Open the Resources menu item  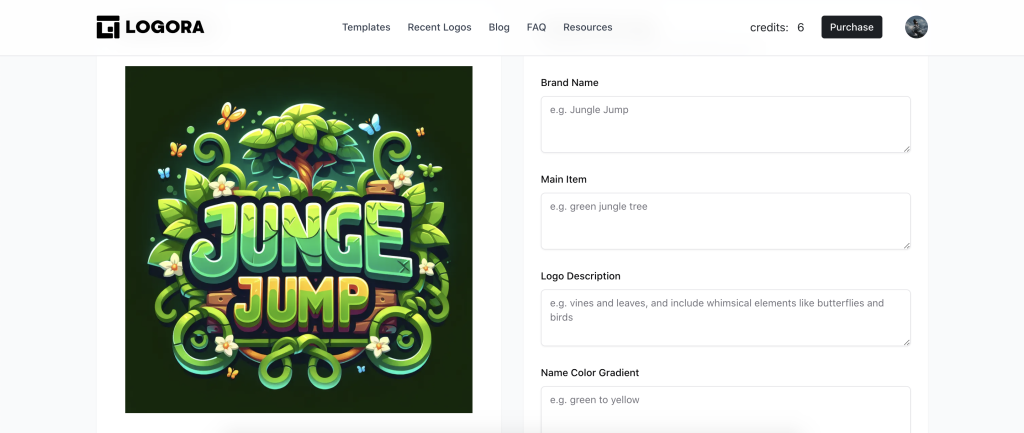[587, 27]
